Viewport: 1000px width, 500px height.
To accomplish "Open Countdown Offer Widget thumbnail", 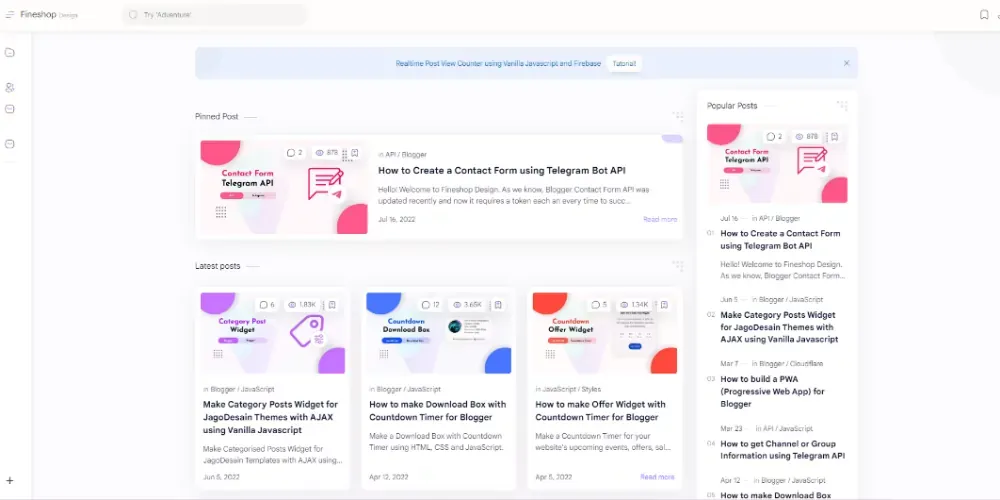I will pos(605,333).
